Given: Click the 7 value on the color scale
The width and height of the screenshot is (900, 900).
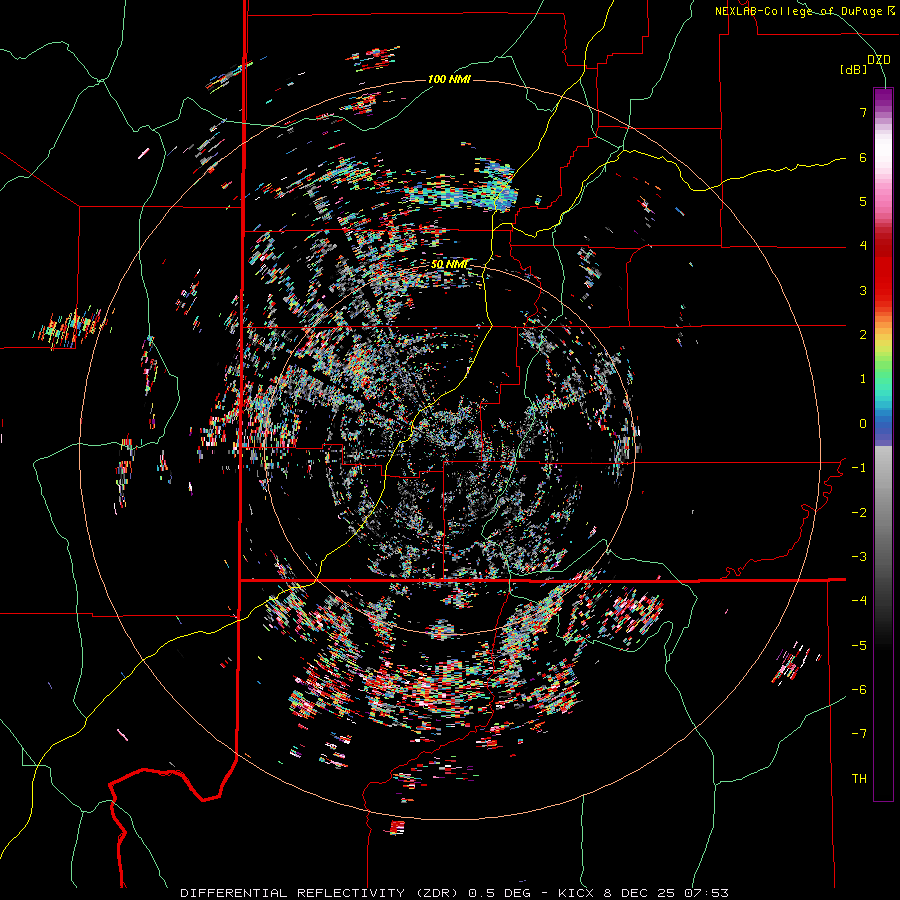Looking at the screenshot, I should (x=863, y=112).
